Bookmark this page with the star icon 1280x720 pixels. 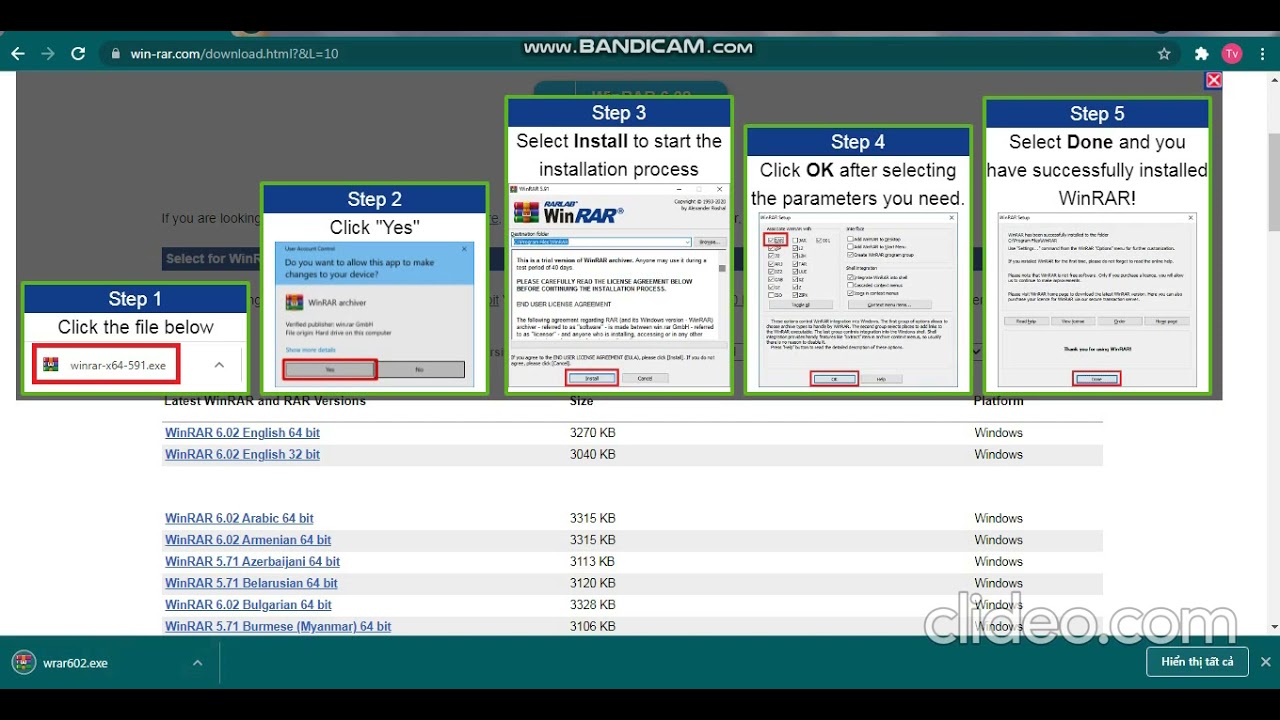tap(1164, 54)
